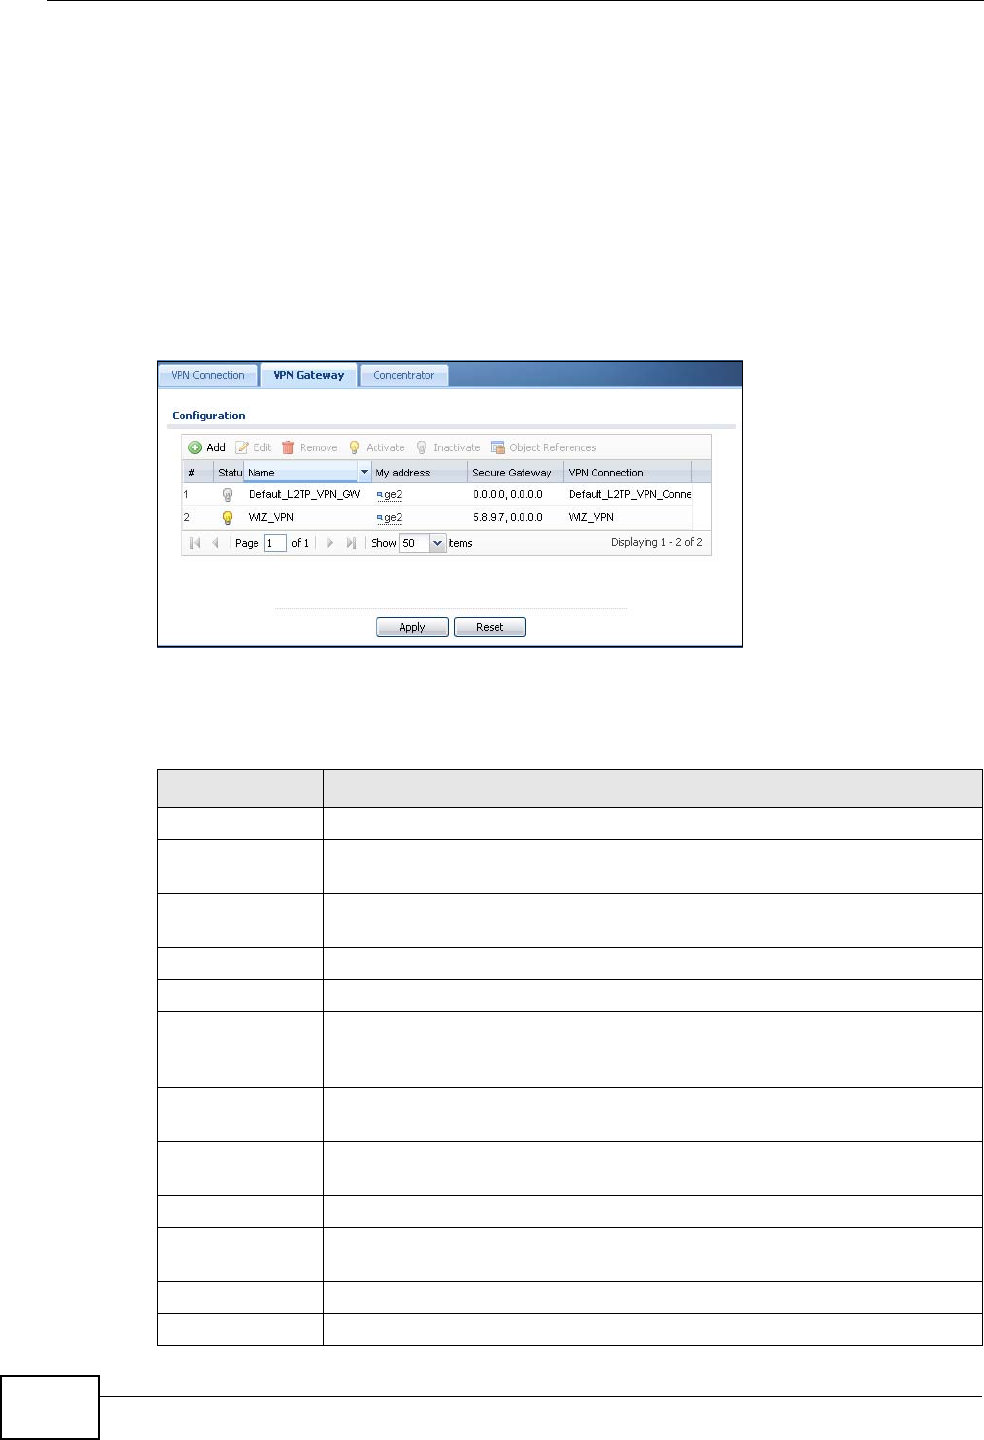
Task: Toggle status bulb of Default_L2TP_VPN_GW
Action: tap(227, 494)
